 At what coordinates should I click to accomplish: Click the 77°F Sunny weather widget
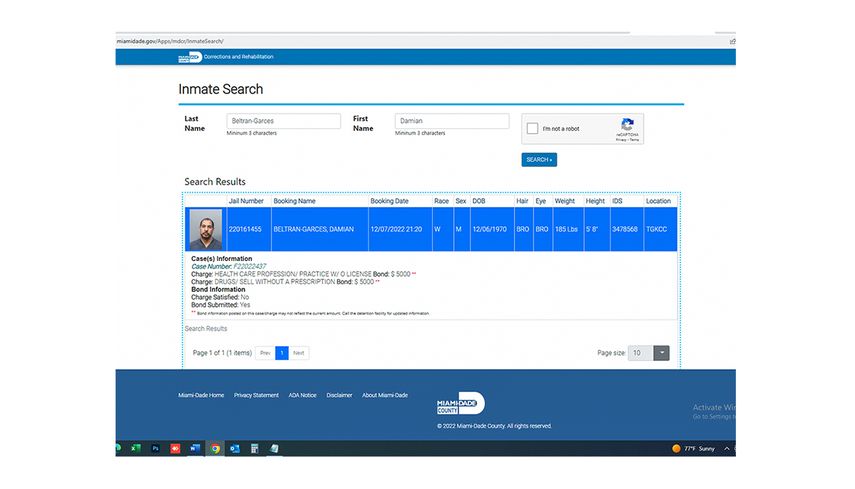693,449
